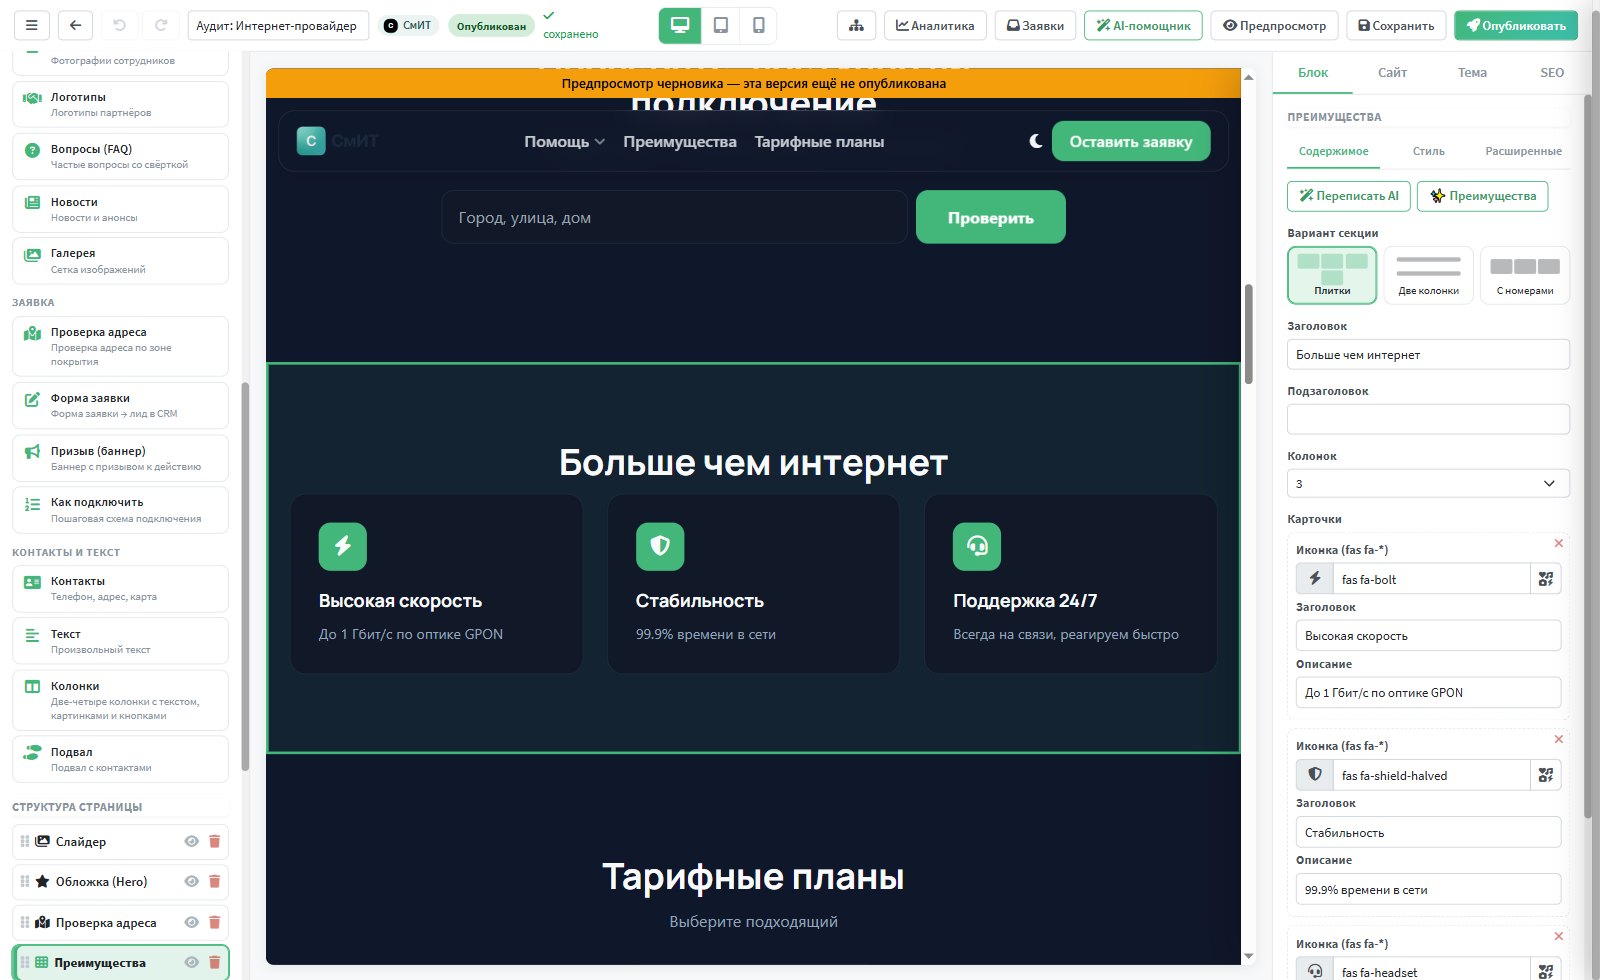Click the Опубликовать button

point(1516,26)
